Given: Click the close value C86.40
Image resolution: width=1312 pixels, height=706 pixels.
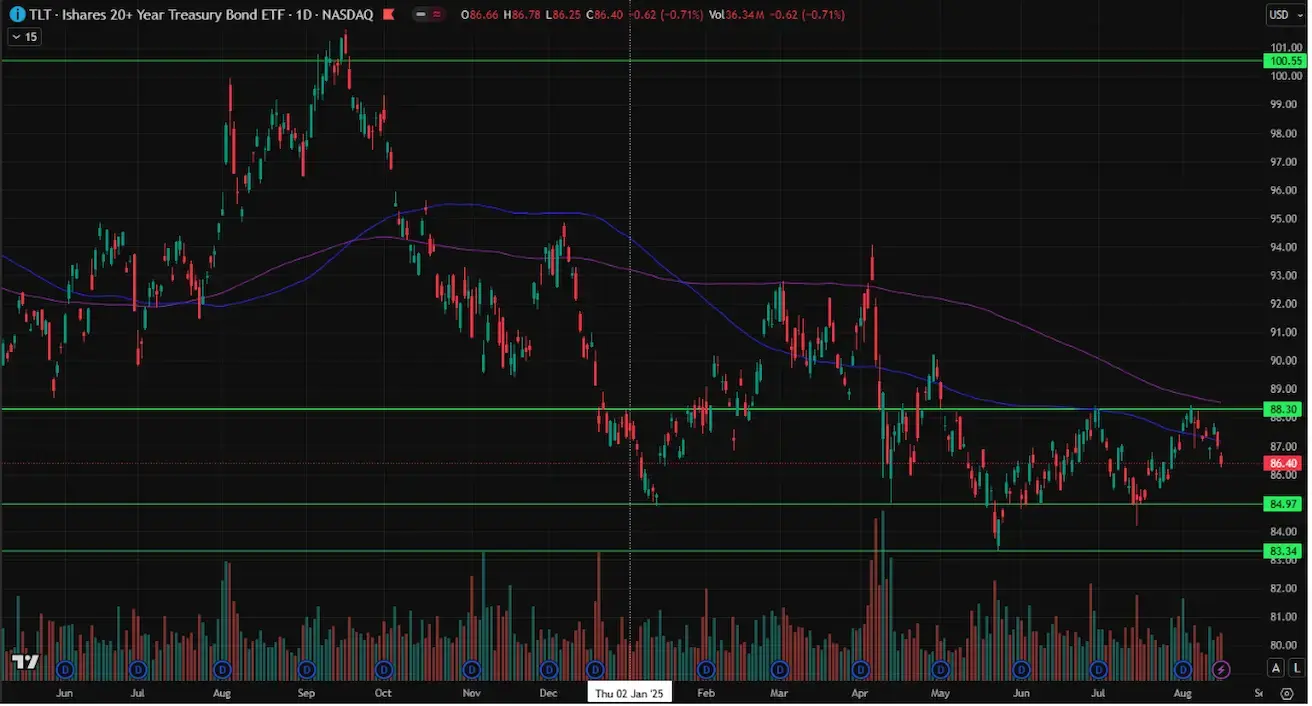Looking at the screenshot, I should click(x=605, y=15).
